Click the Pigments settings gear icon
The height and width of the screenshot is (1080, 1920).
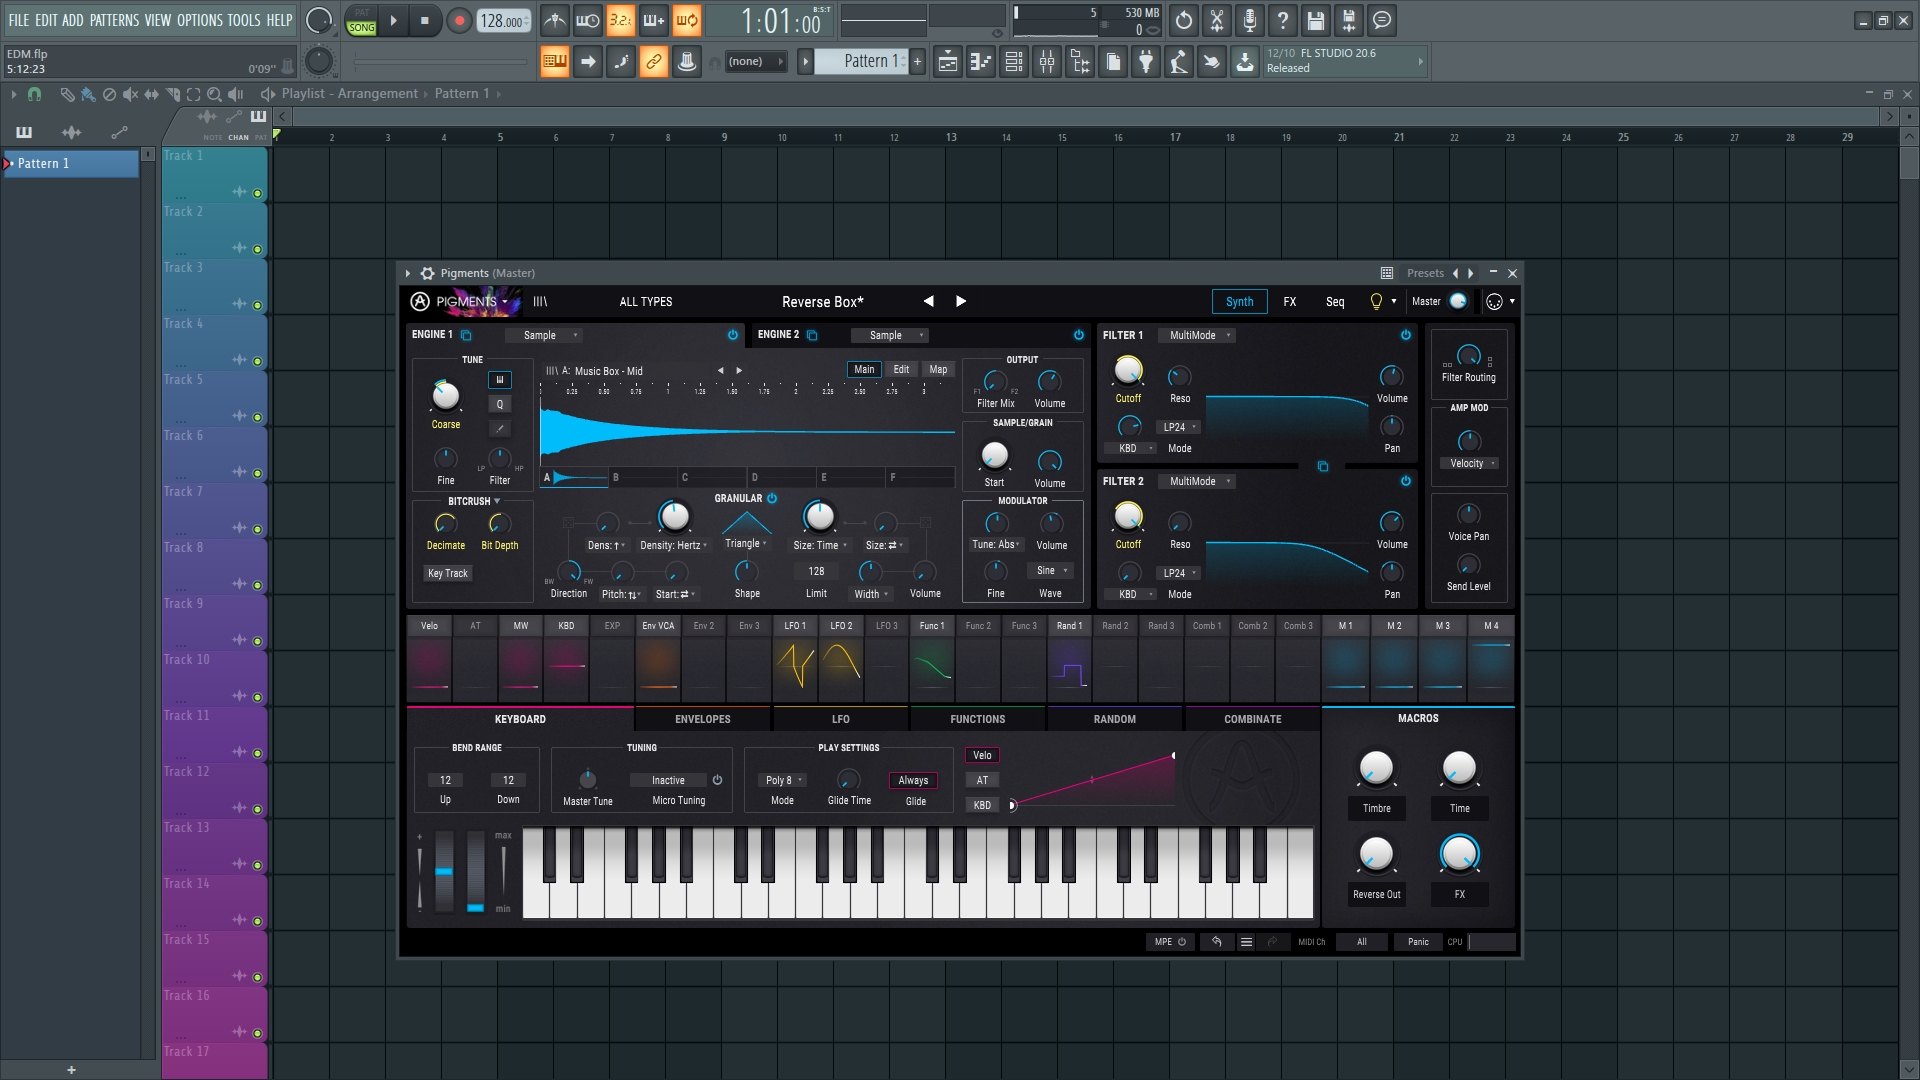coord(428,273)
